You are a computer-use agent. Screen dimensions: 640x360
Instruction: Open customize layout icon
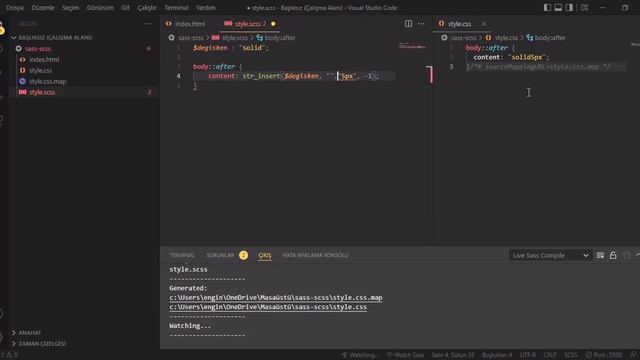coord(584,7)
